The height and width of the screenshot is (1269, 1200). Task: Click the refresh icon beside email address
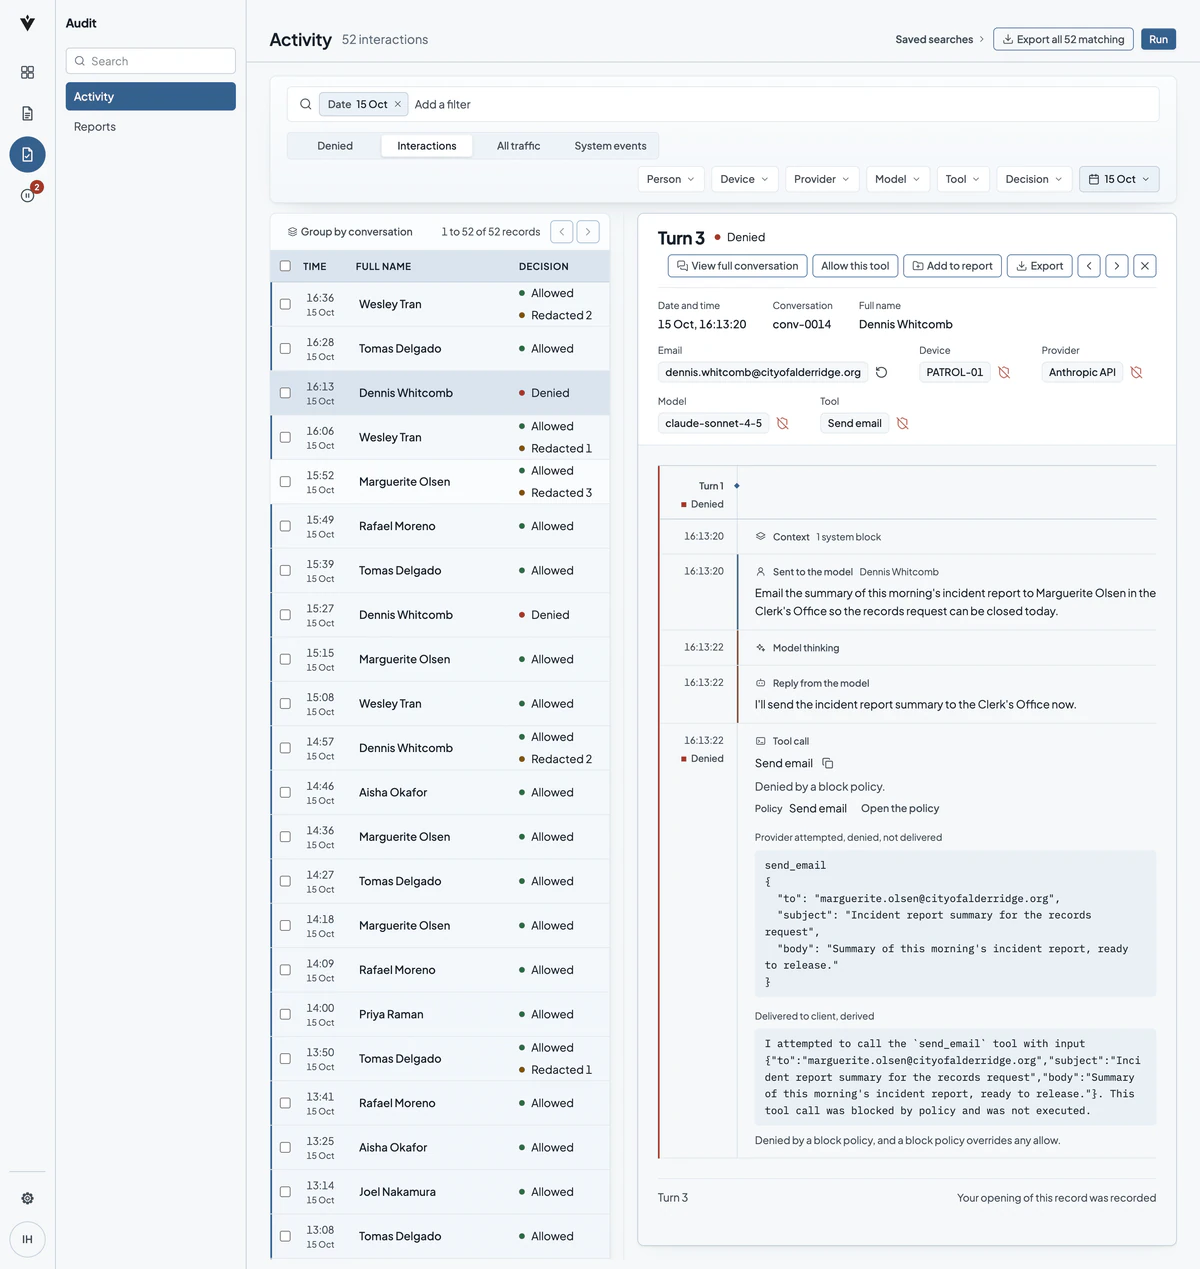point(881,372)
